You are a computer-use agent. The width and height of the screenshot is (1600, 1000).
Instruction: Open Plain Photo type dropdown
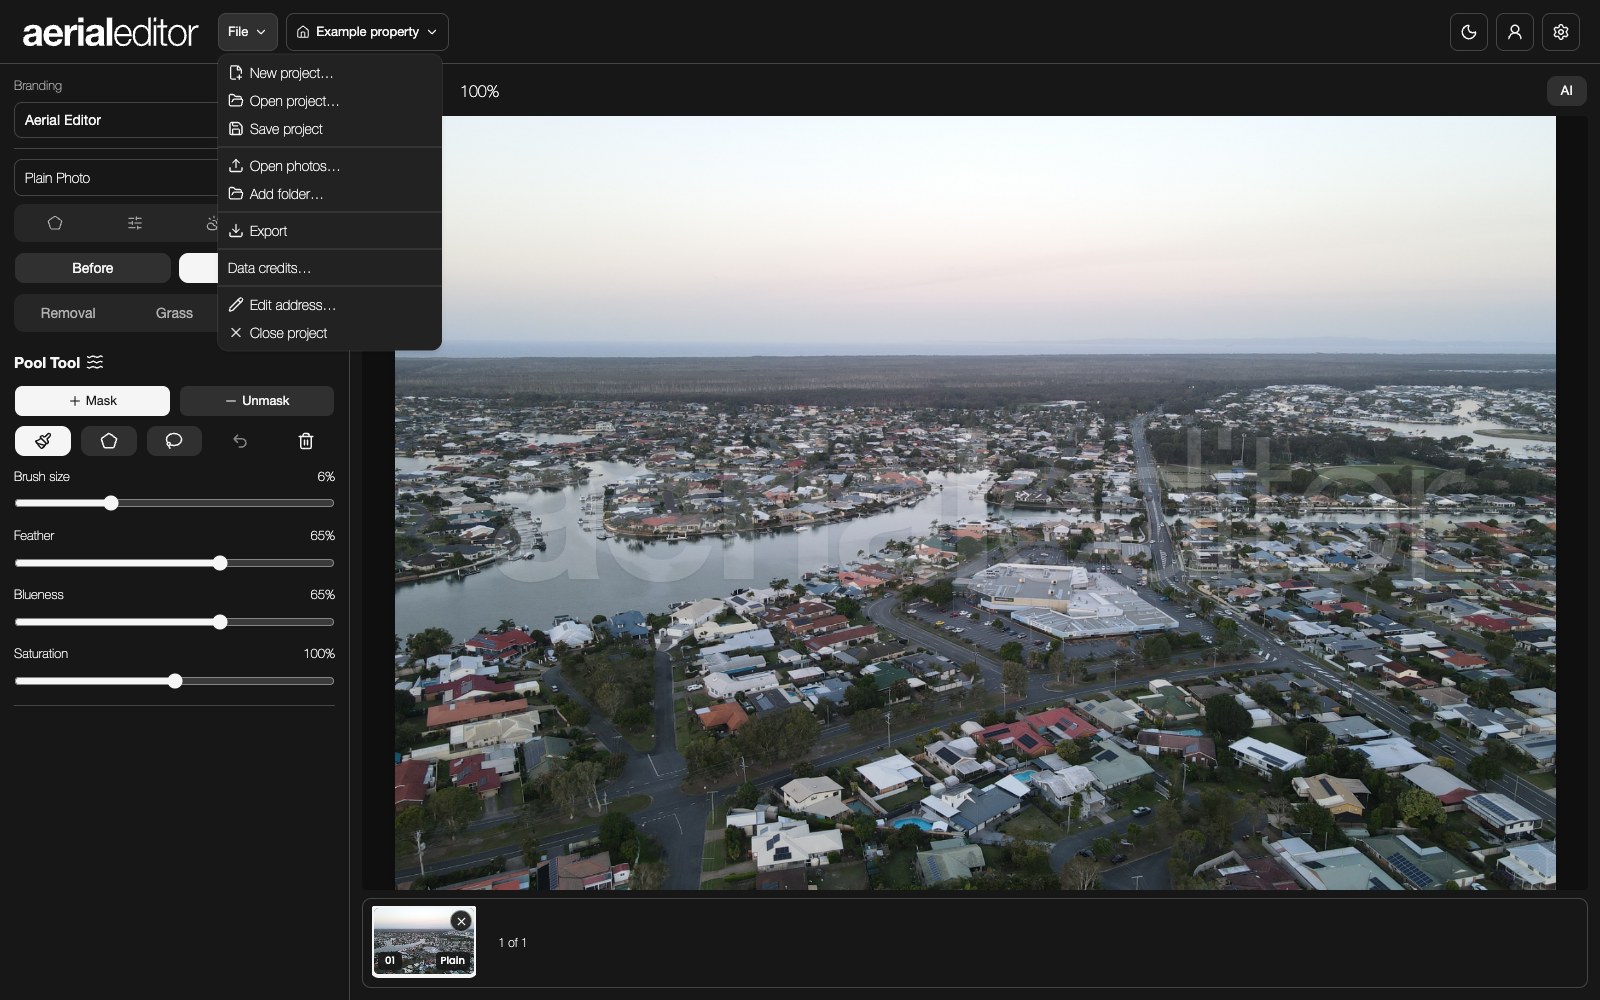click(117, 178)
